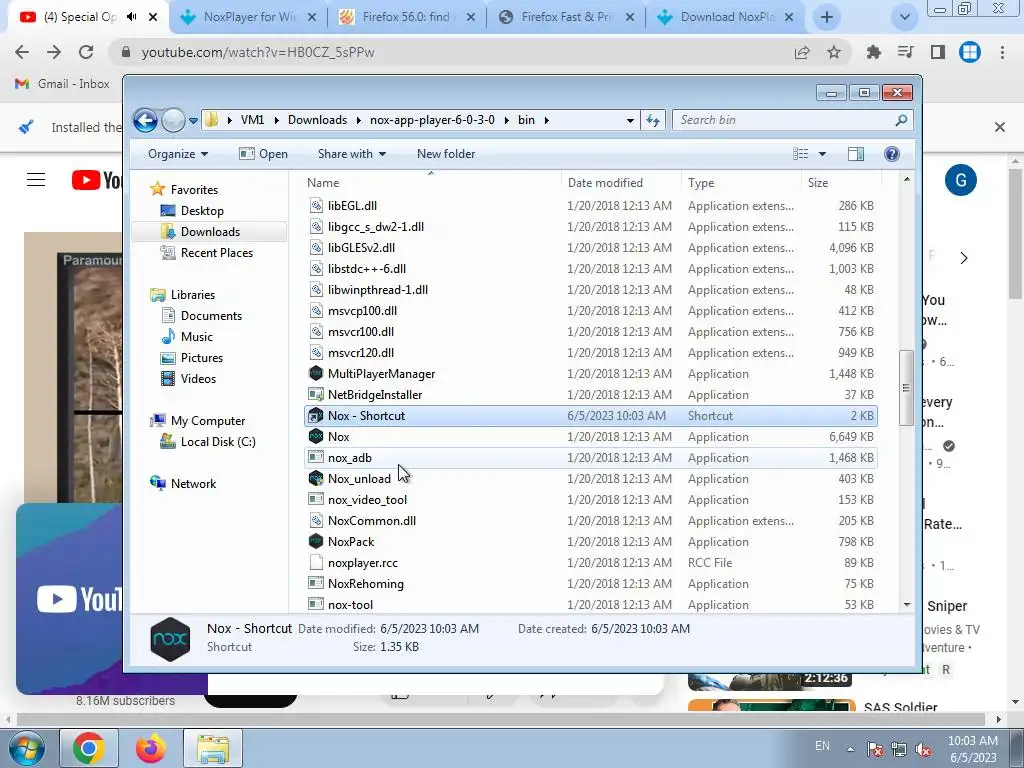1024x768 pixels.
Task: Open a new Chrome tab
Action: click(x=827, y=18)
